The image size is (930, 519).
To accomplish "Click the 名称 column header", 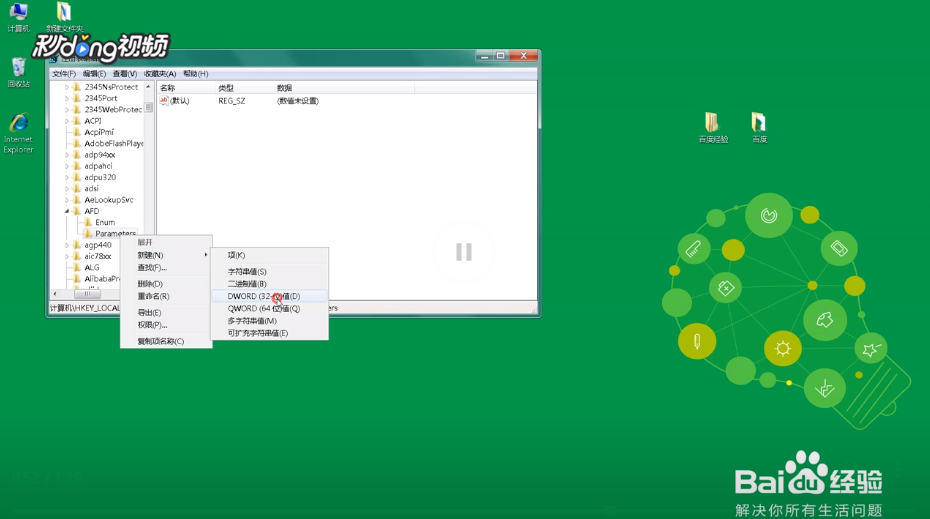I will point(186,88).
